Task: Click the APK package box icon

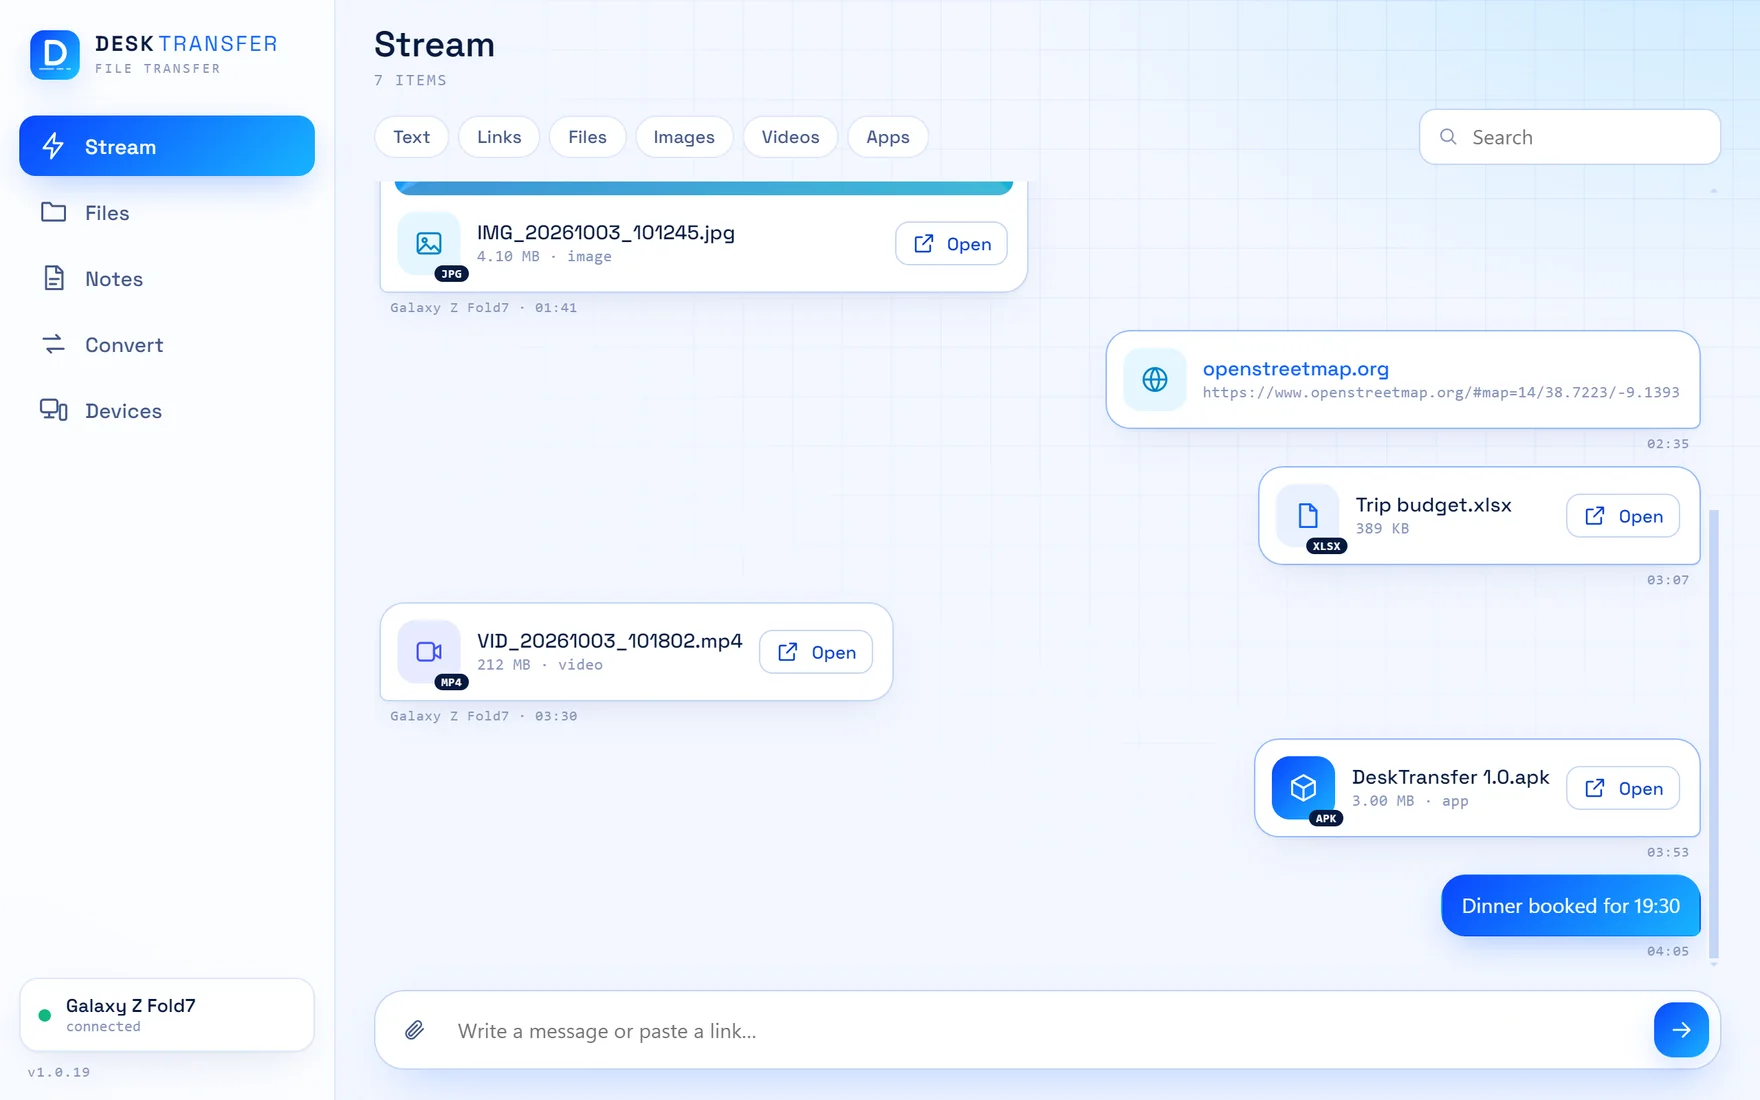Action: click(x=1303, y=788)
